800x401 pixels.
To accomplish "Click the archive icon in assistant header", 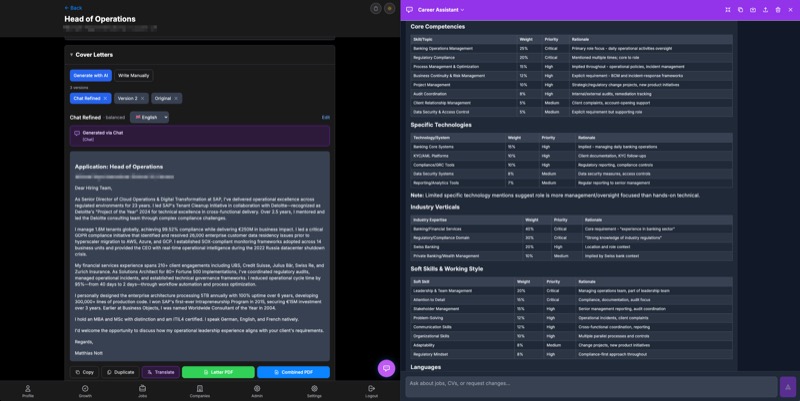I will click(753, 10).
